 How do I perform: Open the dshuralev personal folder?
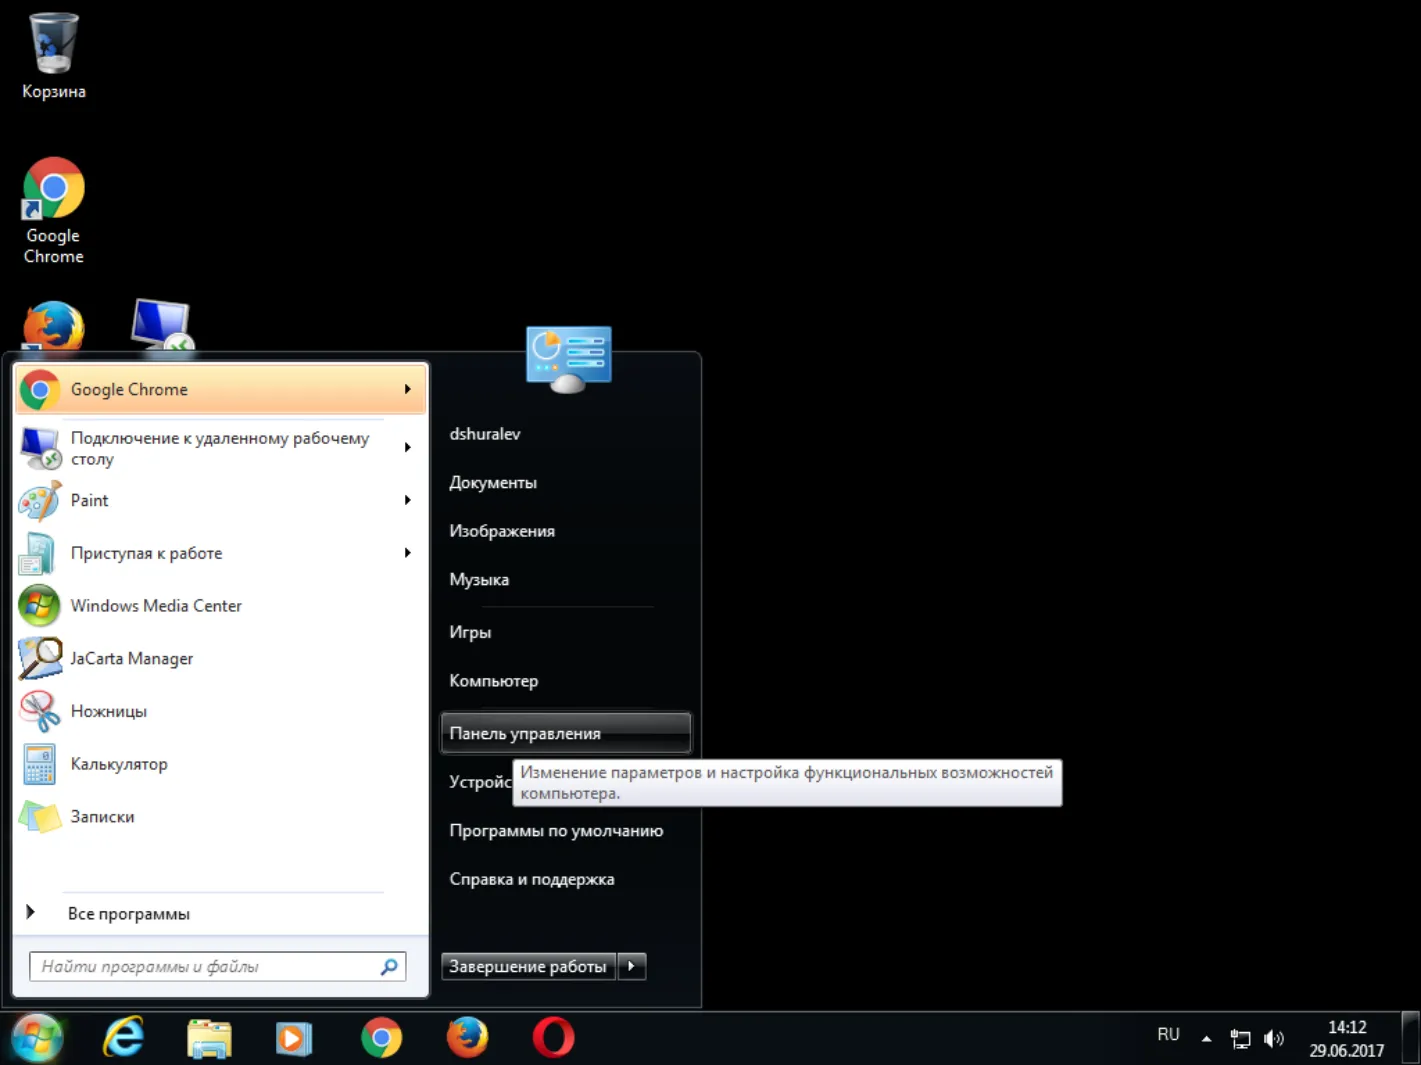point(565,434)
